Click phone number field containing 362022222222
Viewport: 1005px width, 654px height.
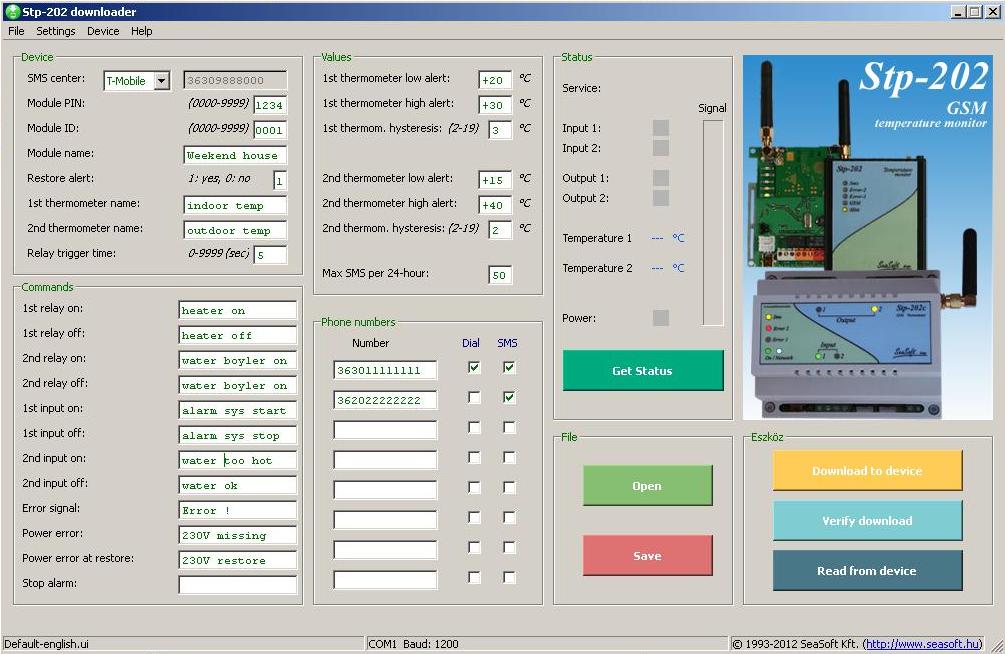click(385, 400)
